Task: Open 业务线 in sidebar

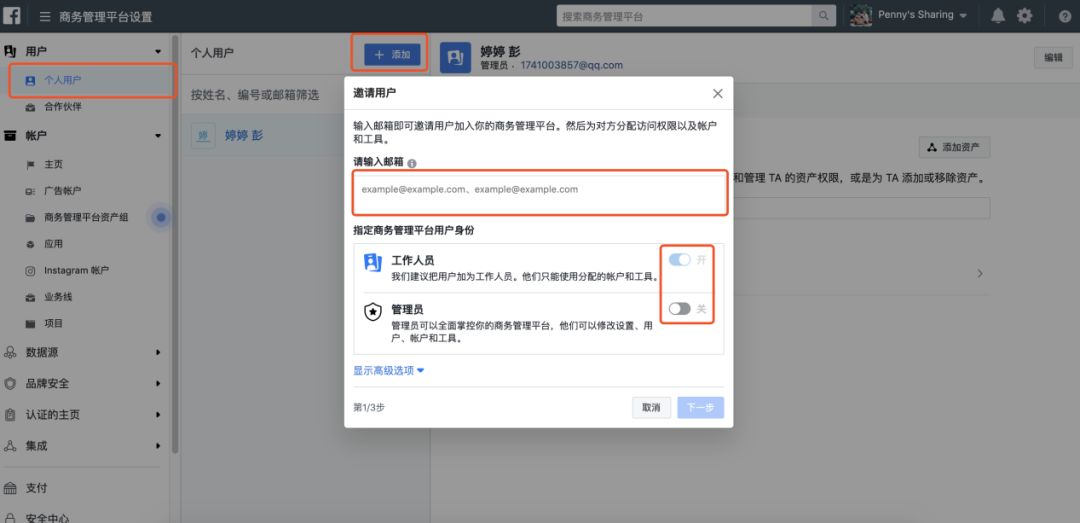Action: pos(58,297)
